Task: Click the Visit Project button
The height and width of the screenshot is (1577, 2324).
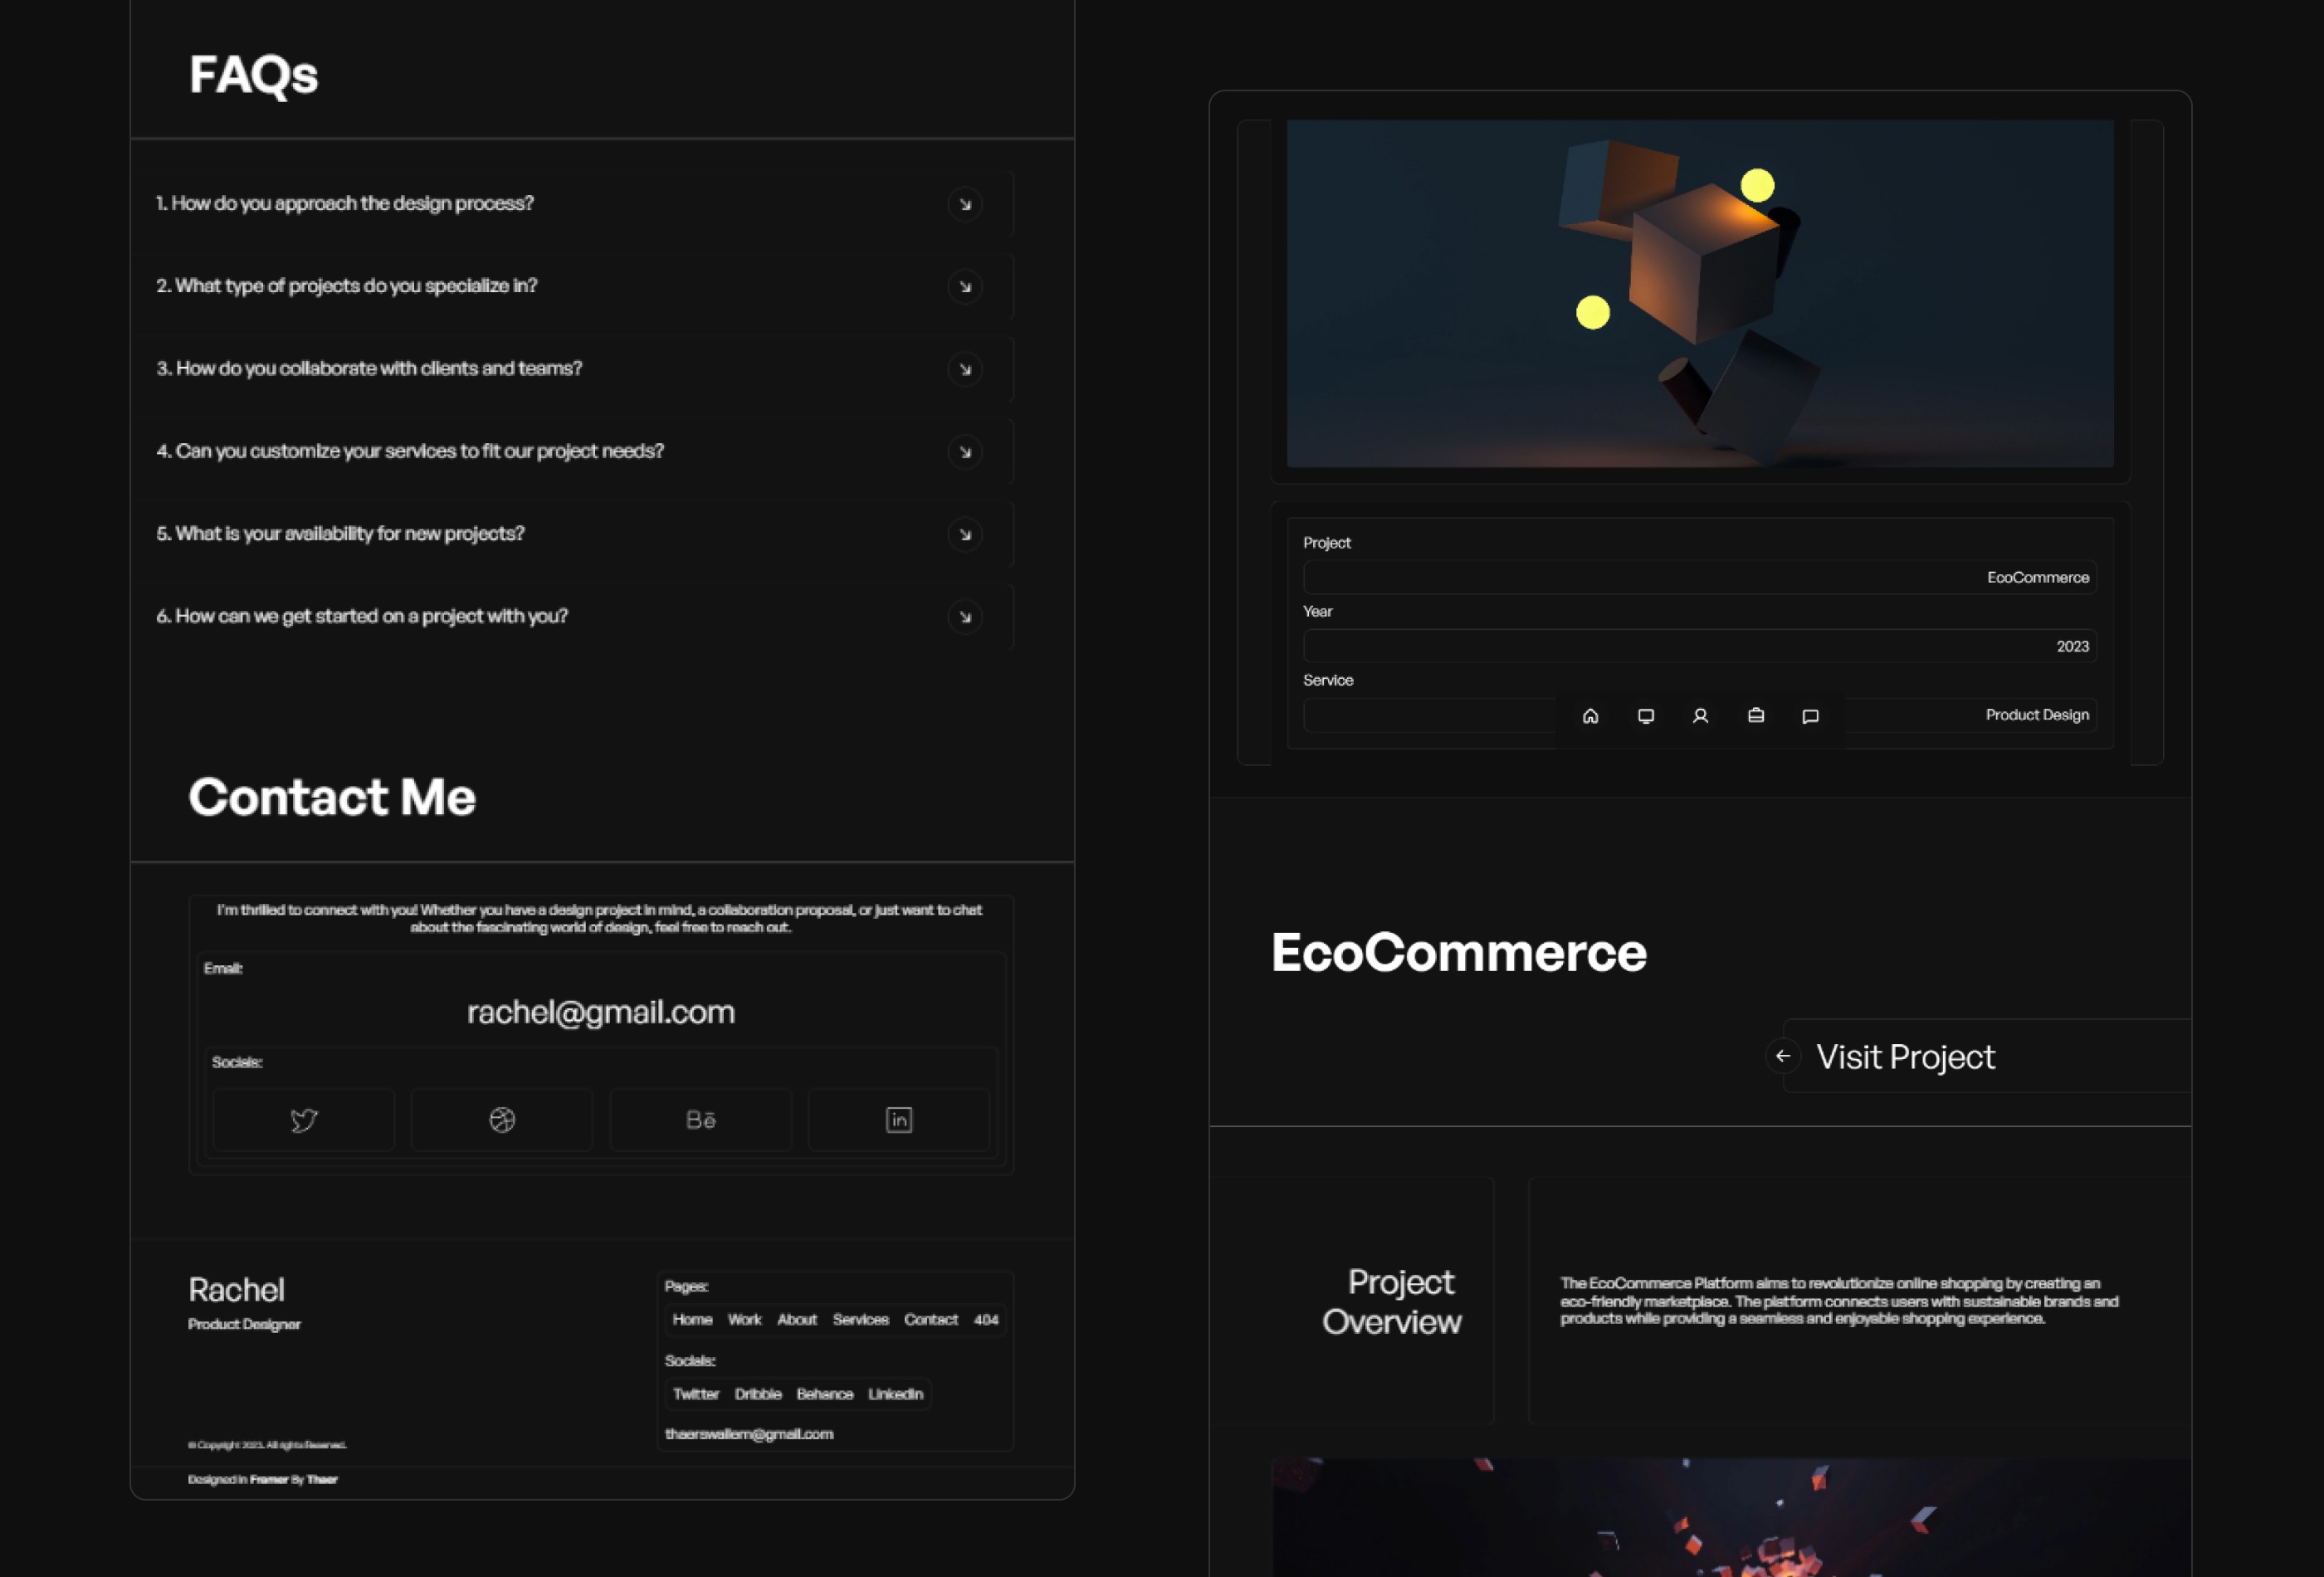Action: [1904, 1057]
